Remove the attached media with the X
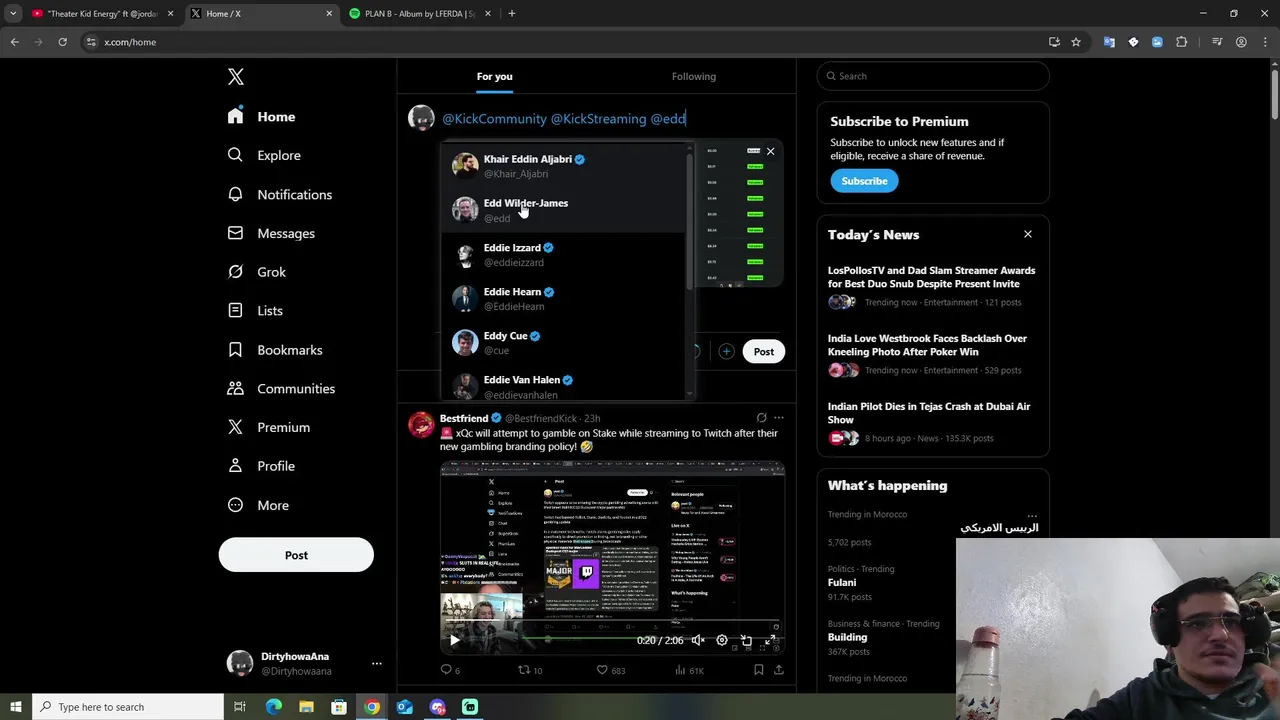 pyautogui.click(x=770, y=151)
